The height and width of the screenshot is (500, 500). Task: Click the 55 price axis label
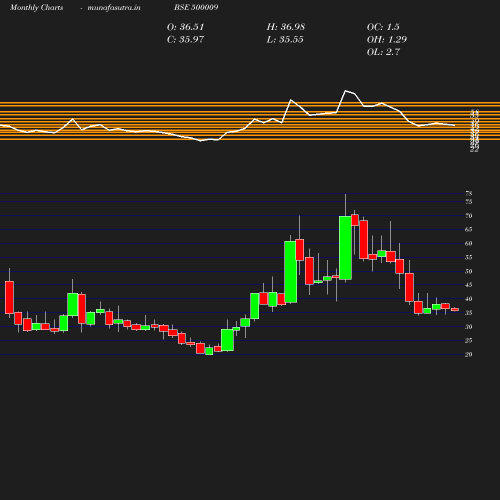(x=469, y=257)
